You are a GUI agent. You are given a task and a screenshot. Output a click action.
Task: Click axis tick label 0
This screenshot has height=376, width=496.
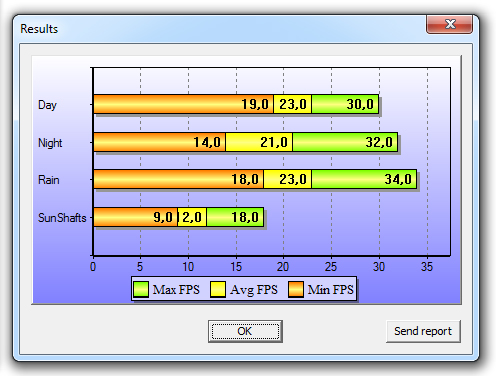[93, 267]
